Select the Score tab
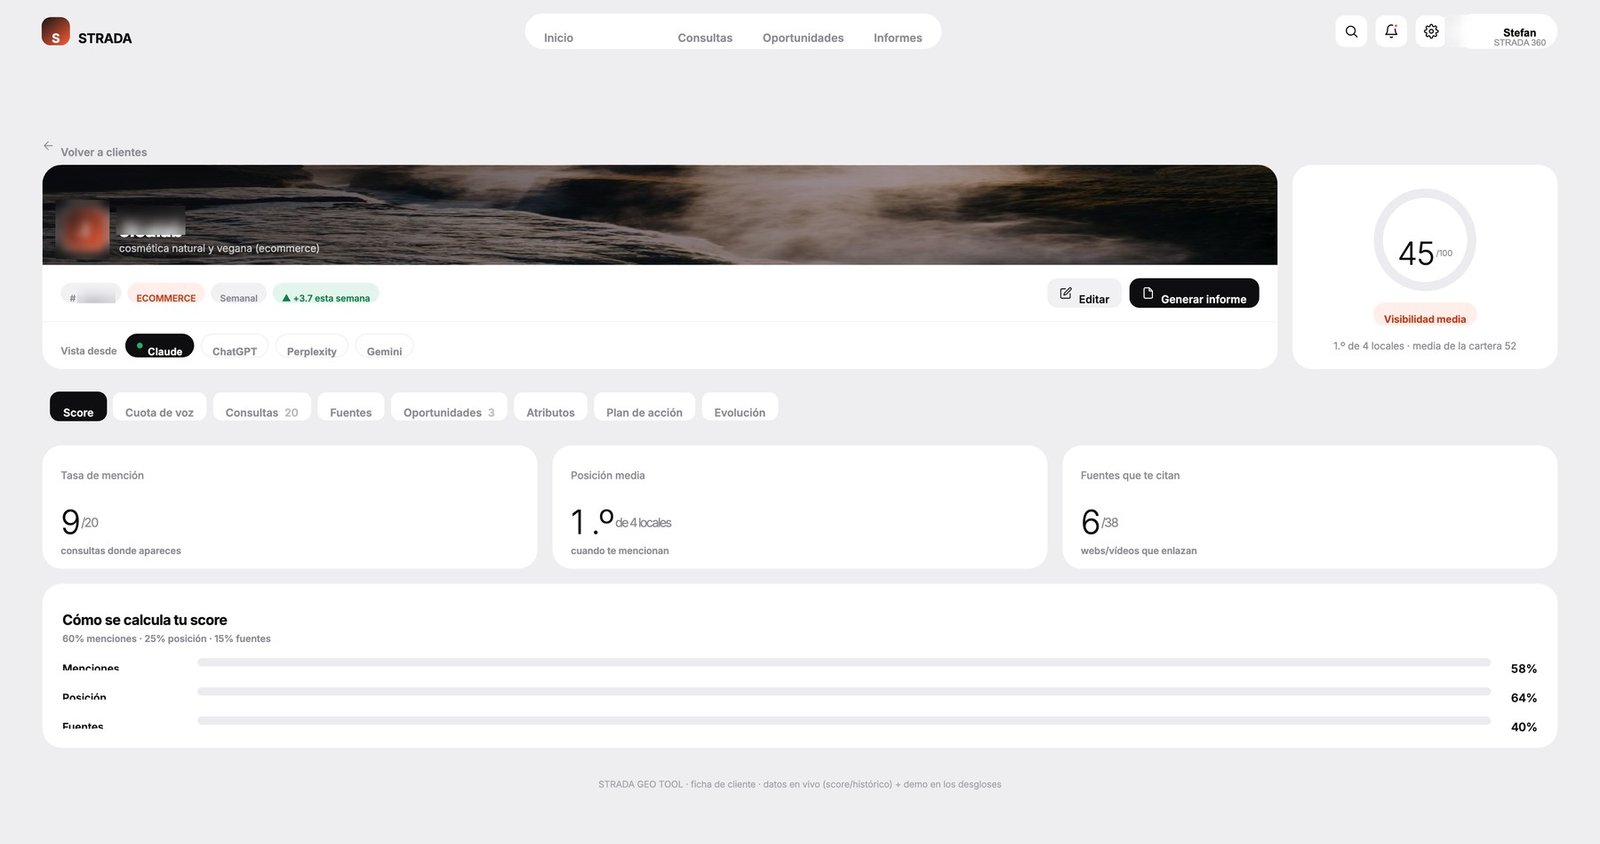Image resolution: width=1600 pixels, height=844 pixels. [x=78, y=407]
